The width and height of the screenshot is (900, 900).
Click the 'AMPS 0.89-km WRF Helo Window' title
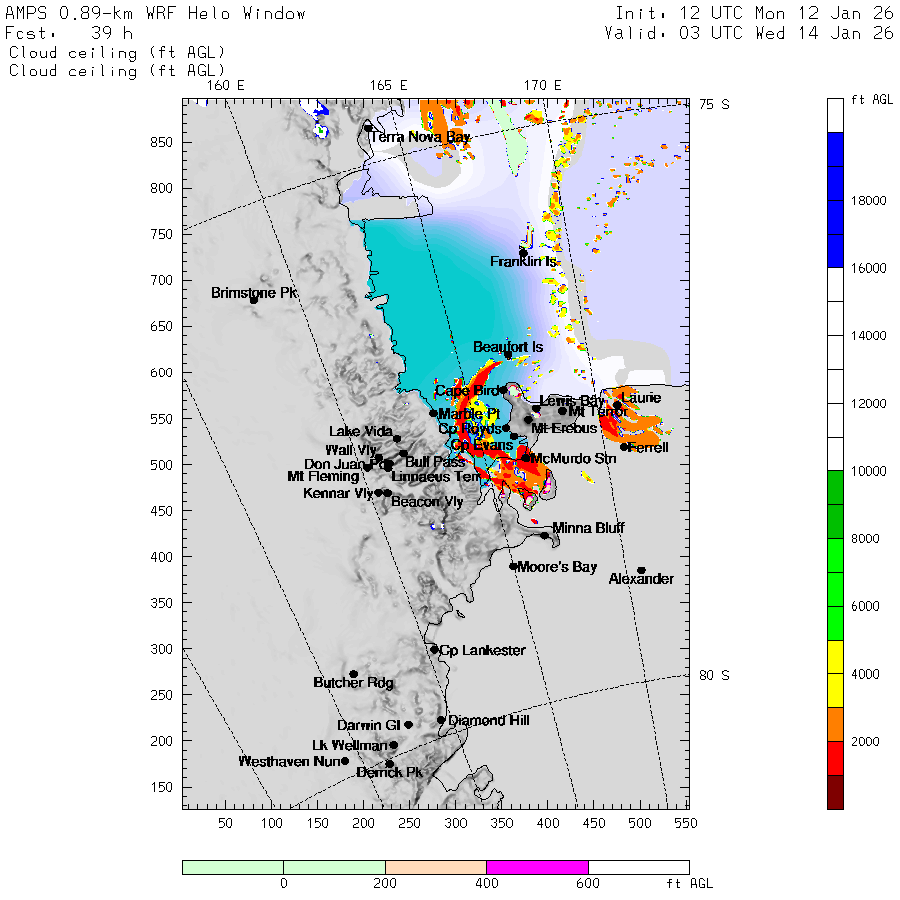point(156,14)
